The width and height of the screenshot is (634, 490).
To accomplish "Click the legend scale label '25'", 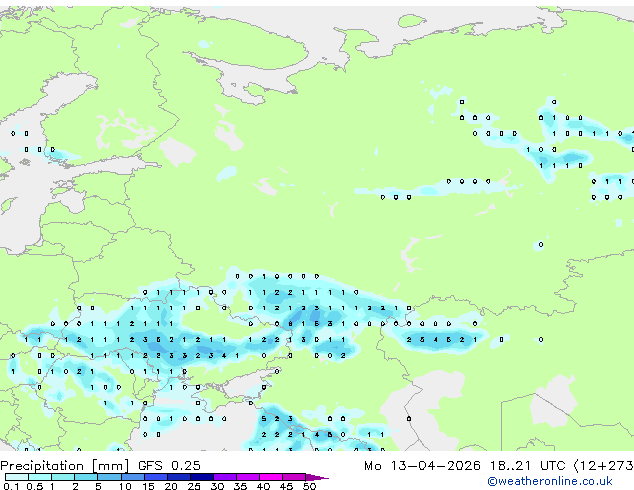I will click(x=194, y=486).
